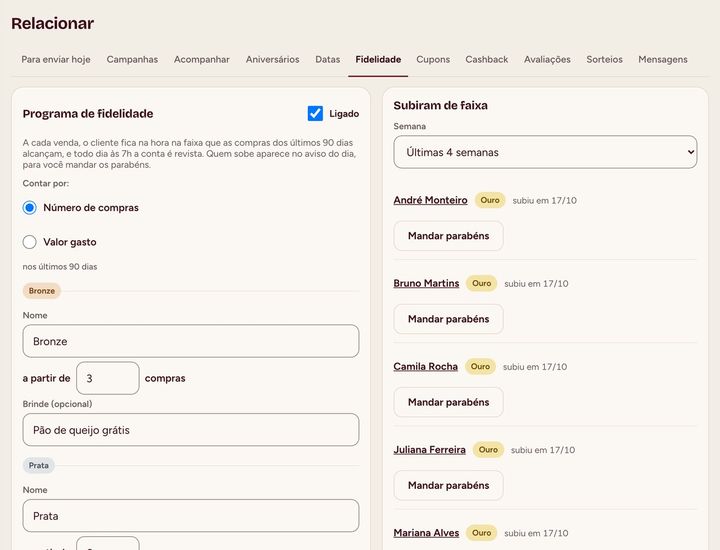Open André Monteiro customer link
Screen dimensions: 720x550
[x=430, y=200]
